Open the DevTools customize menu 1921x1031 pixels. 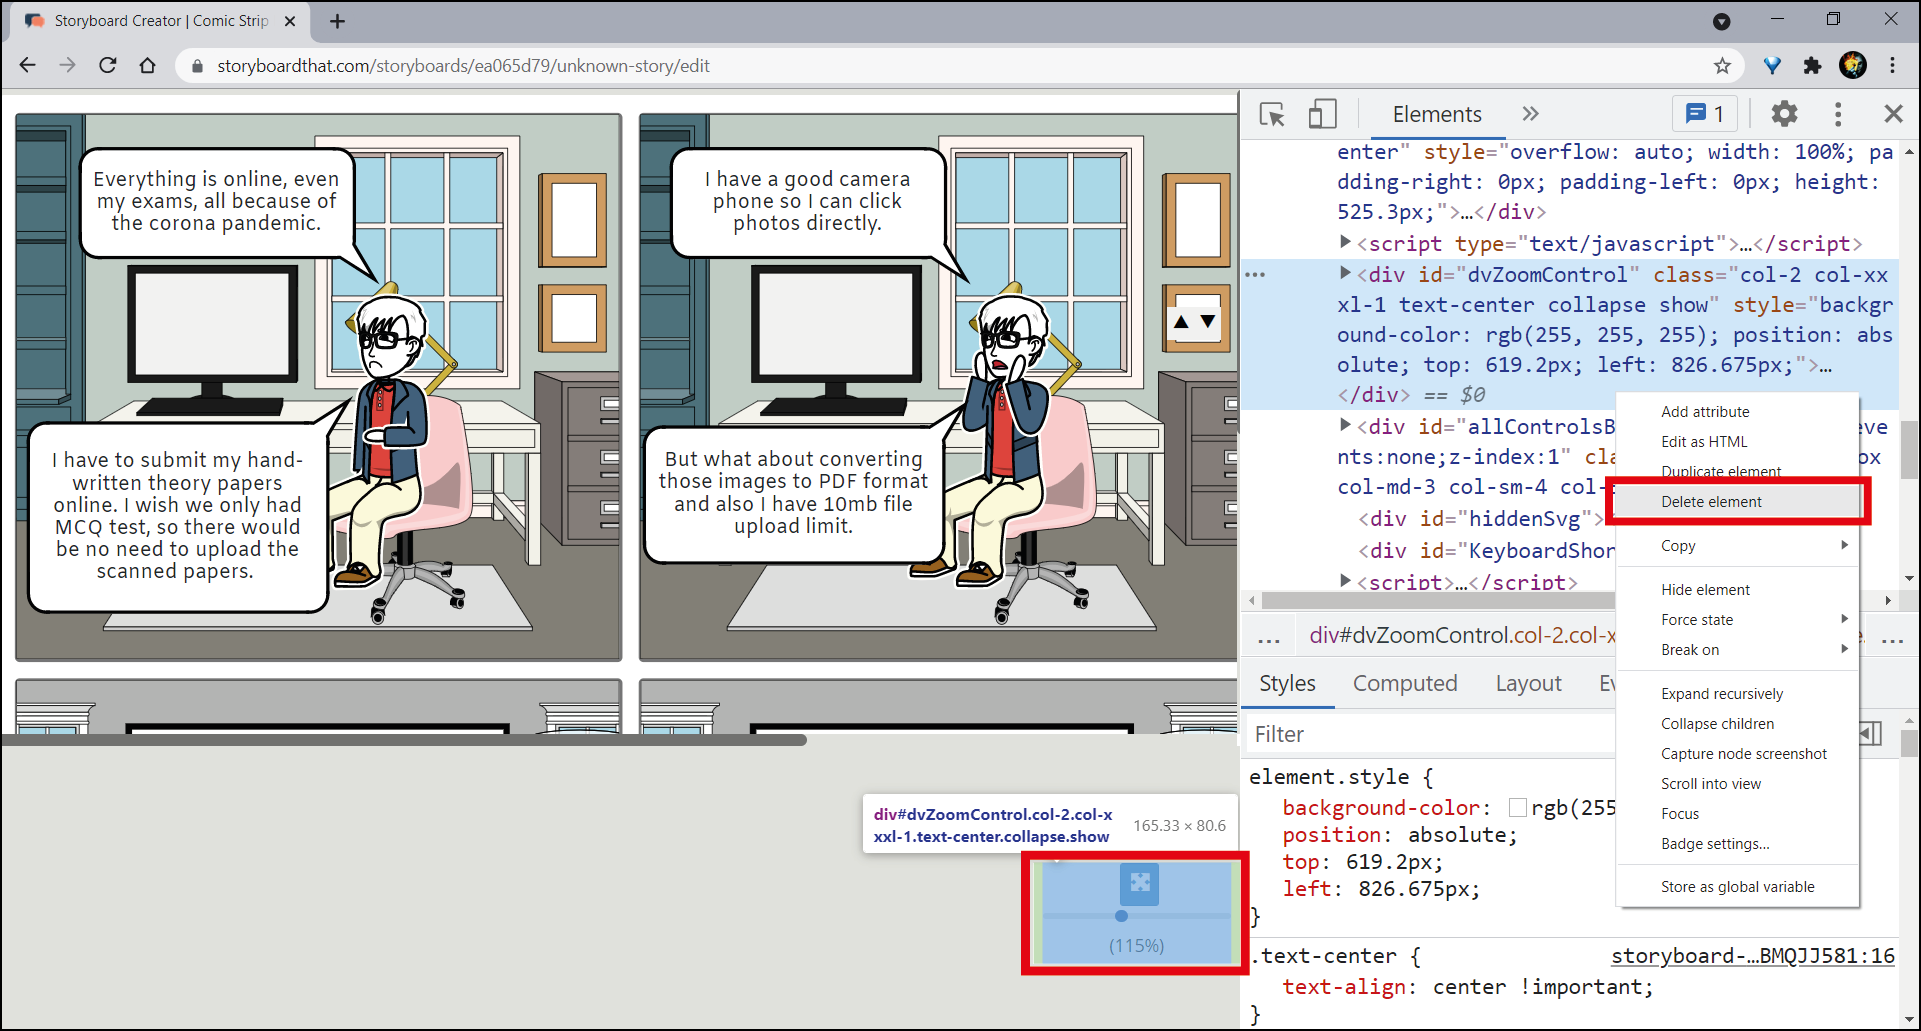[1838, 114]
